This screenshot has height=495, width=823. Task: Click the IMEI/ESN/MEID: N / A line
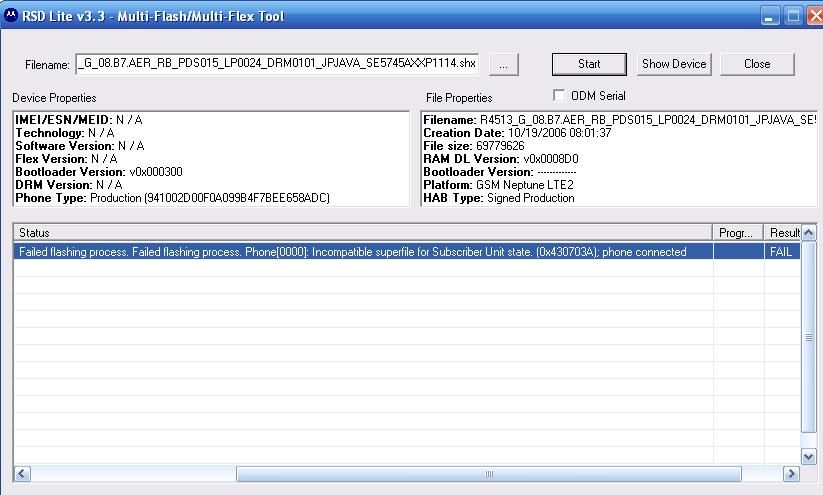coord(79,120)
